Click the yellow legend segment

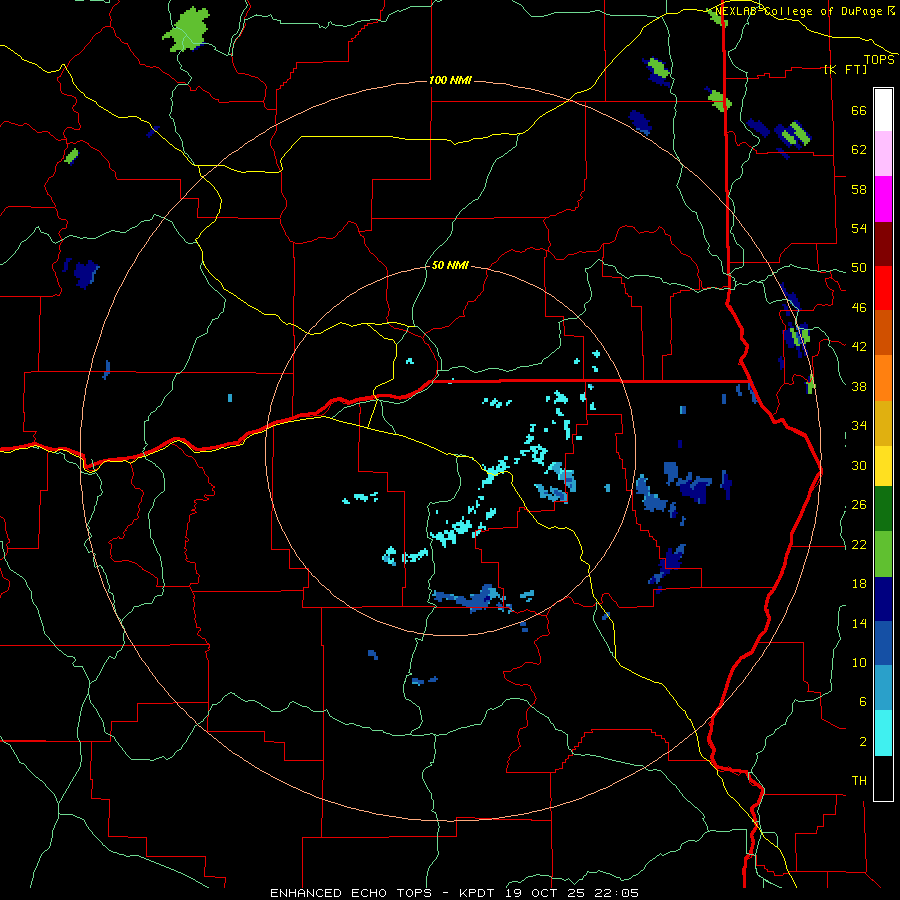(883, 466)
